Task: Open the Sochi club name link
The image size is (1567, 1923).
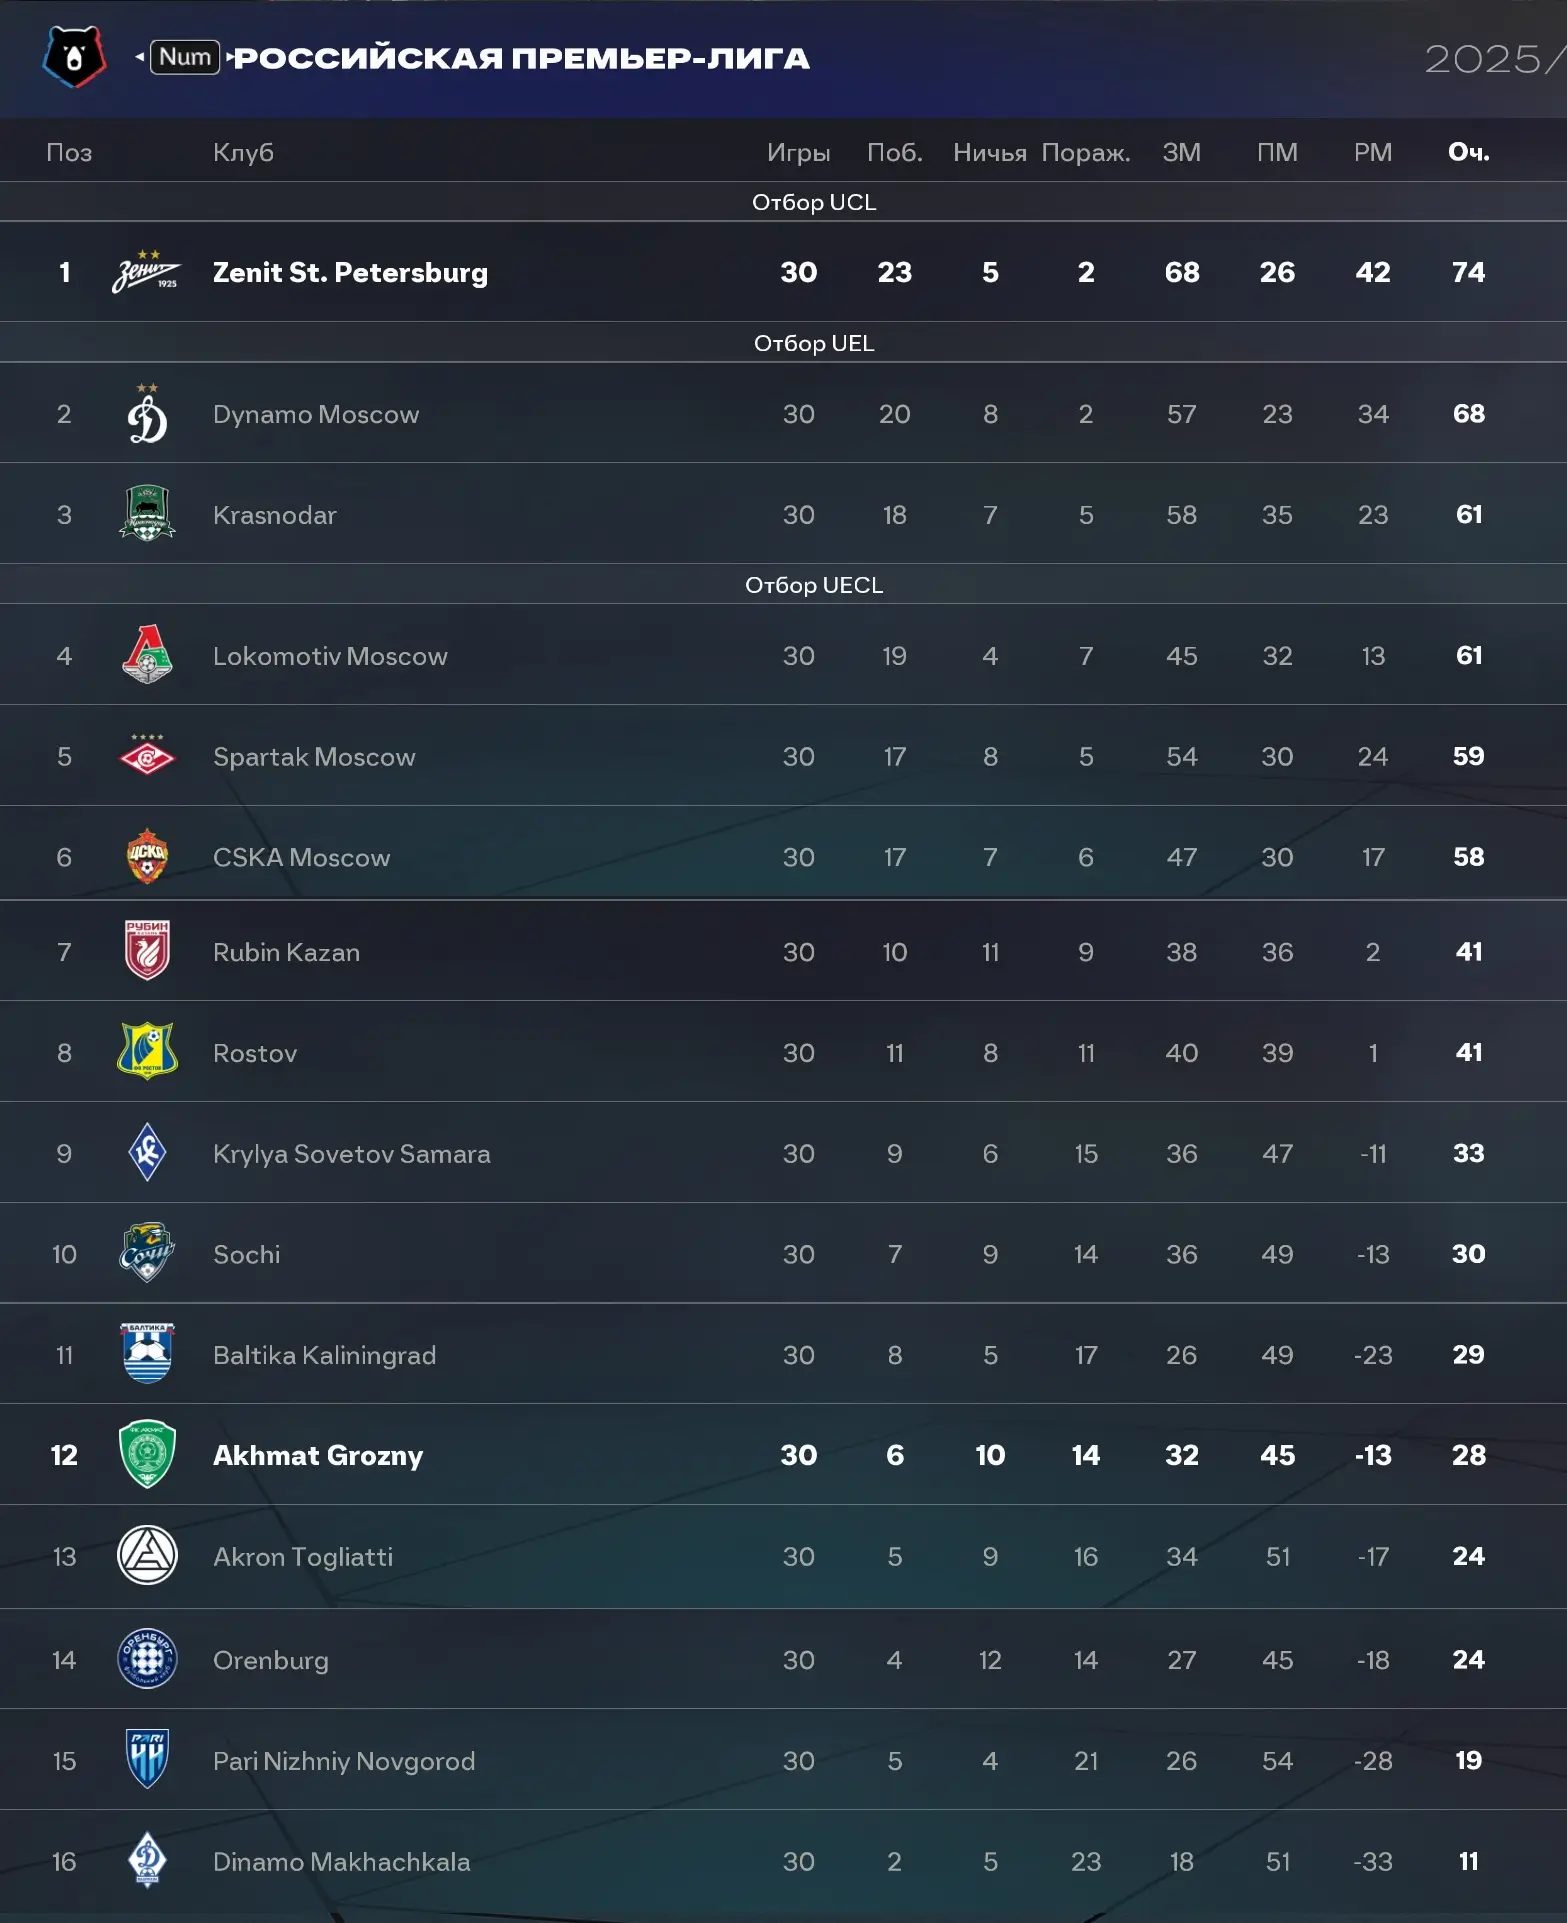Action: click(247, 1254)
